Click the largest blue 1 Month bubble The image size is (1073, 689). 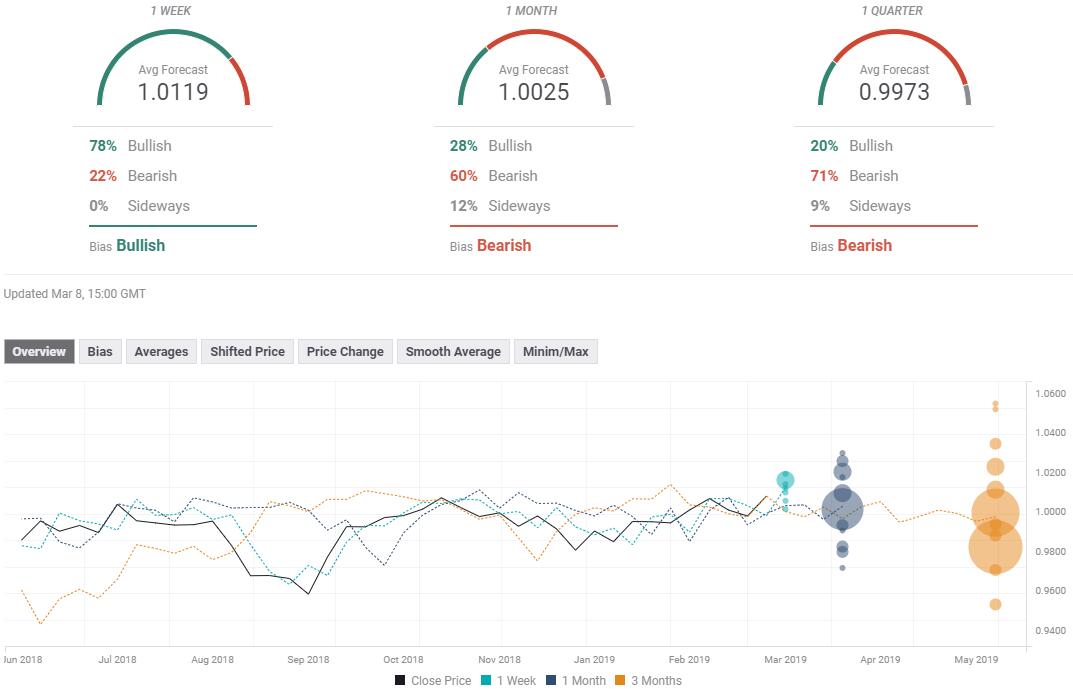(x=842, y=510)
